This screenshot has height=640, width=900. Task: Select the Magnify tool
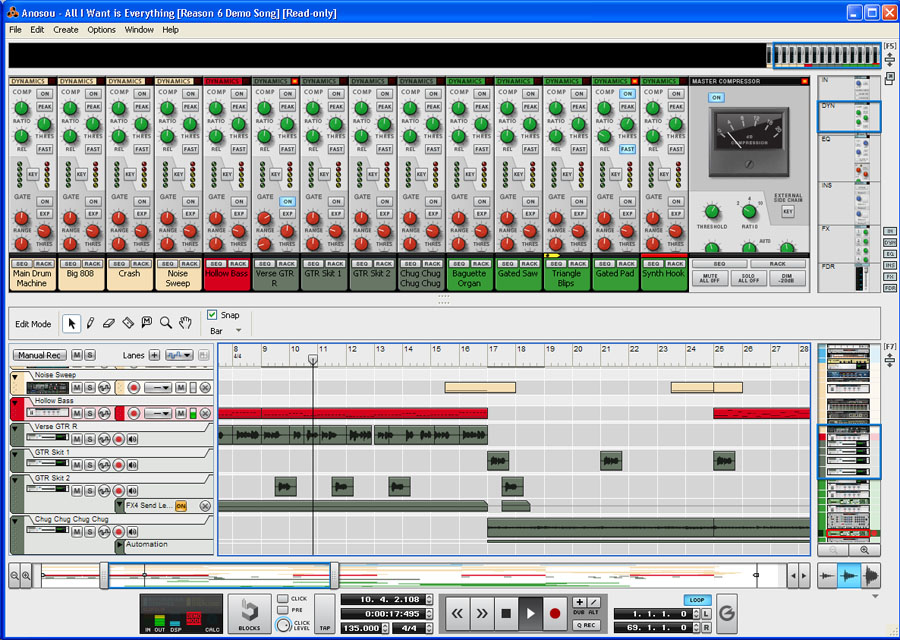point(166,323)
